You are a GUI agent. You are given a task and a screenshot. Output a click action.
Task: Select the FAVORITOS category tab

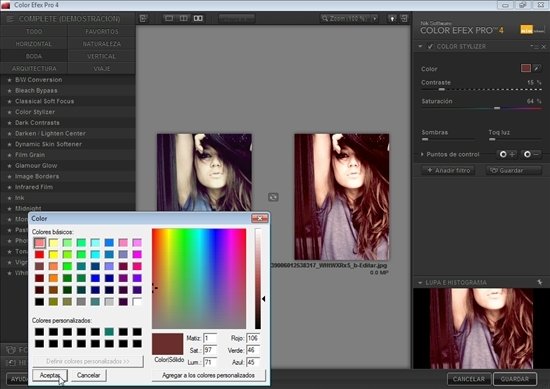102,32
